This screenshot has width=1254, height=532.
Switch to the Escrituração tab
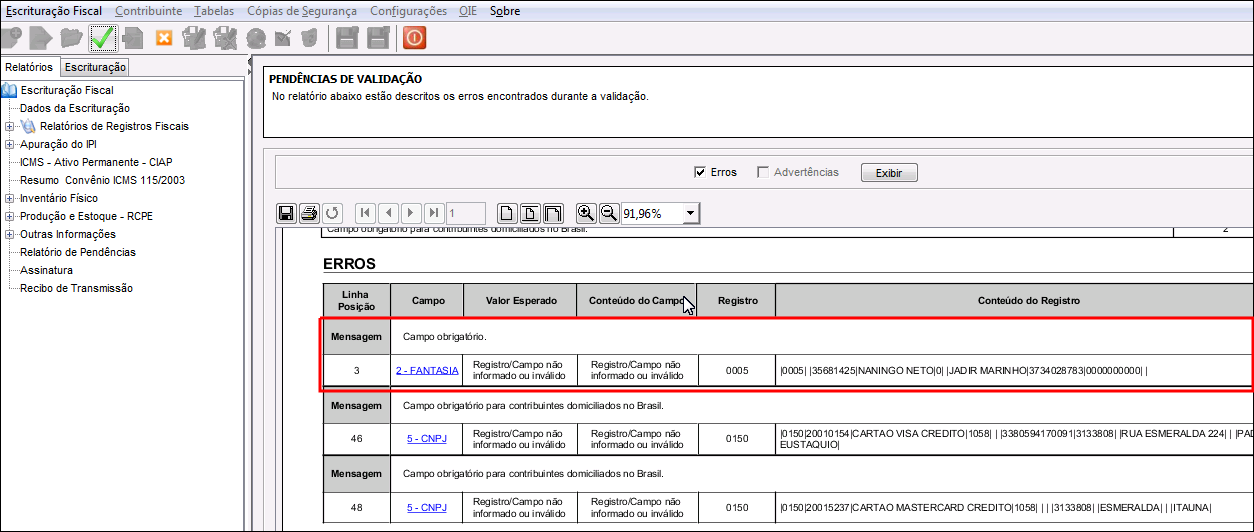95,67
